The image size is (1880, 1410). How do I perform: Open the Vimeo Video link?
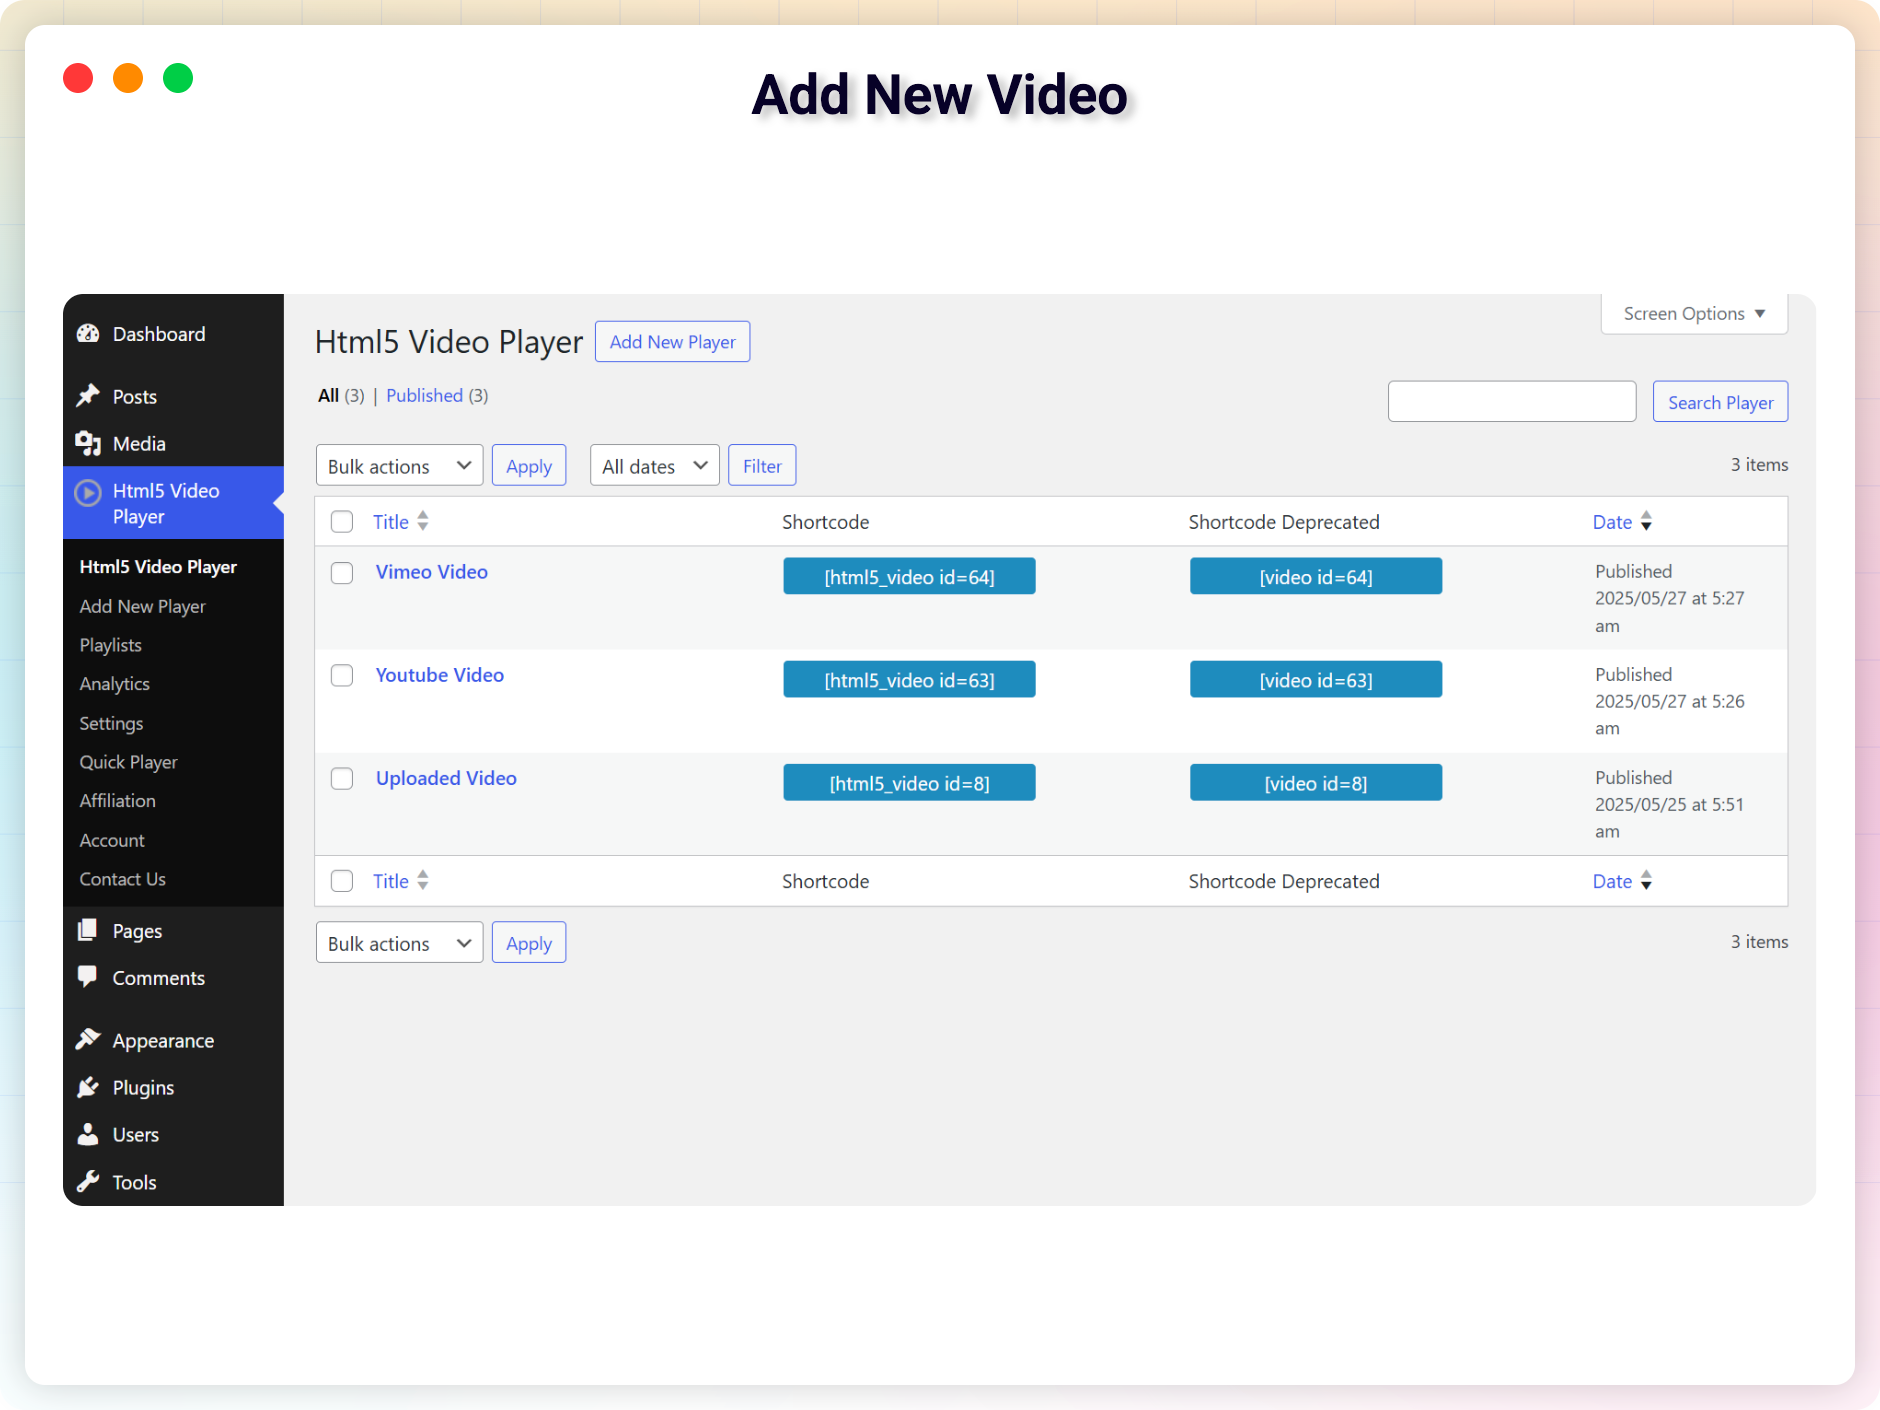(431, 572)
